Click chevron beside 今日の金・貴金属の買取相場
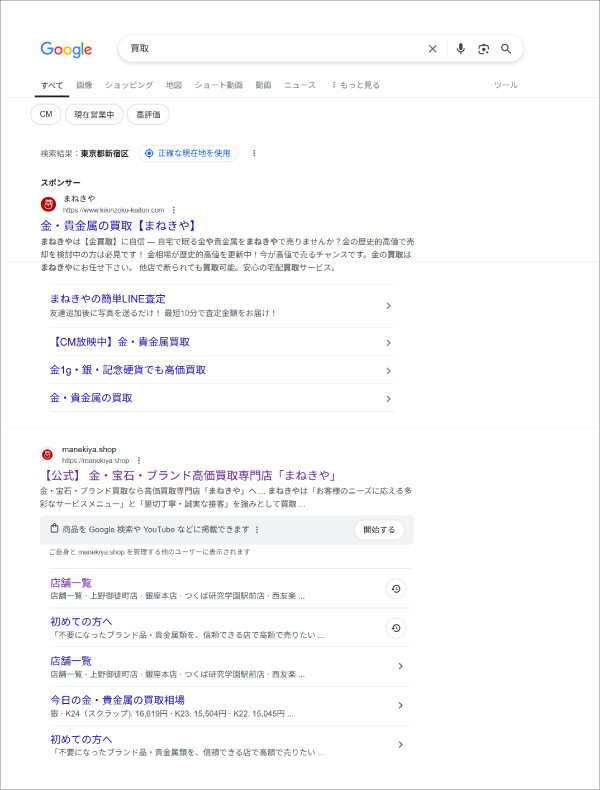The width and height of the screenshot is (600, 790). tap(401, 705)
